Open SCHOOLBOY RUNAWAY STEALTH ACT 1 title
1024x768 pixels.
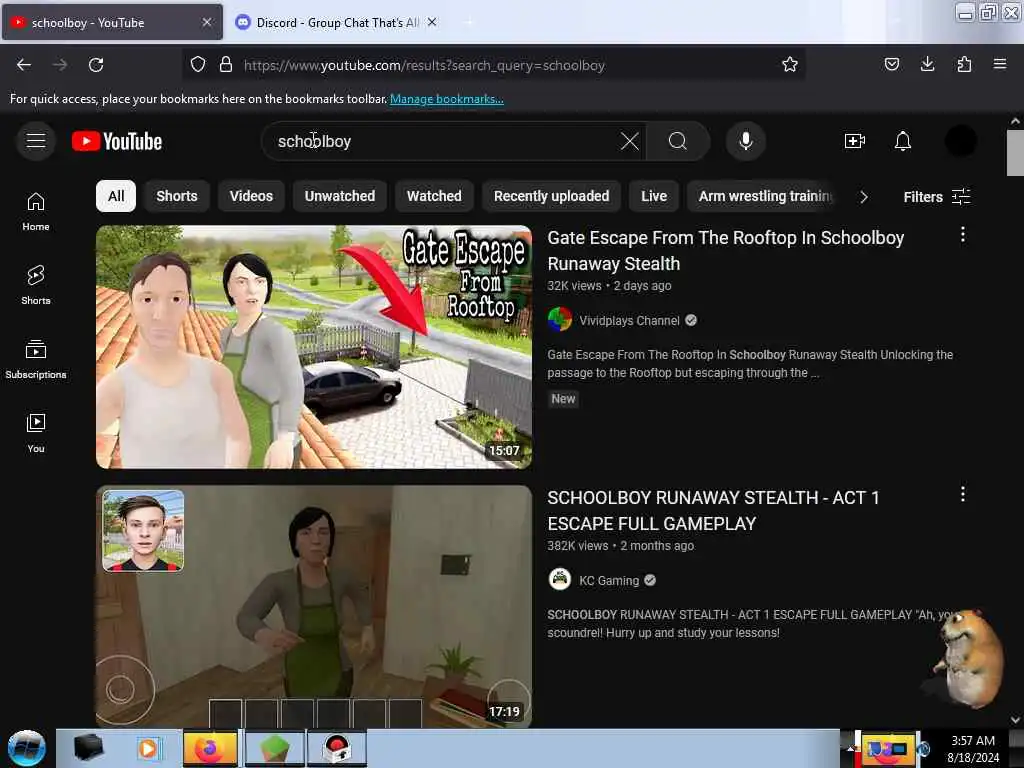click(713, 510)
